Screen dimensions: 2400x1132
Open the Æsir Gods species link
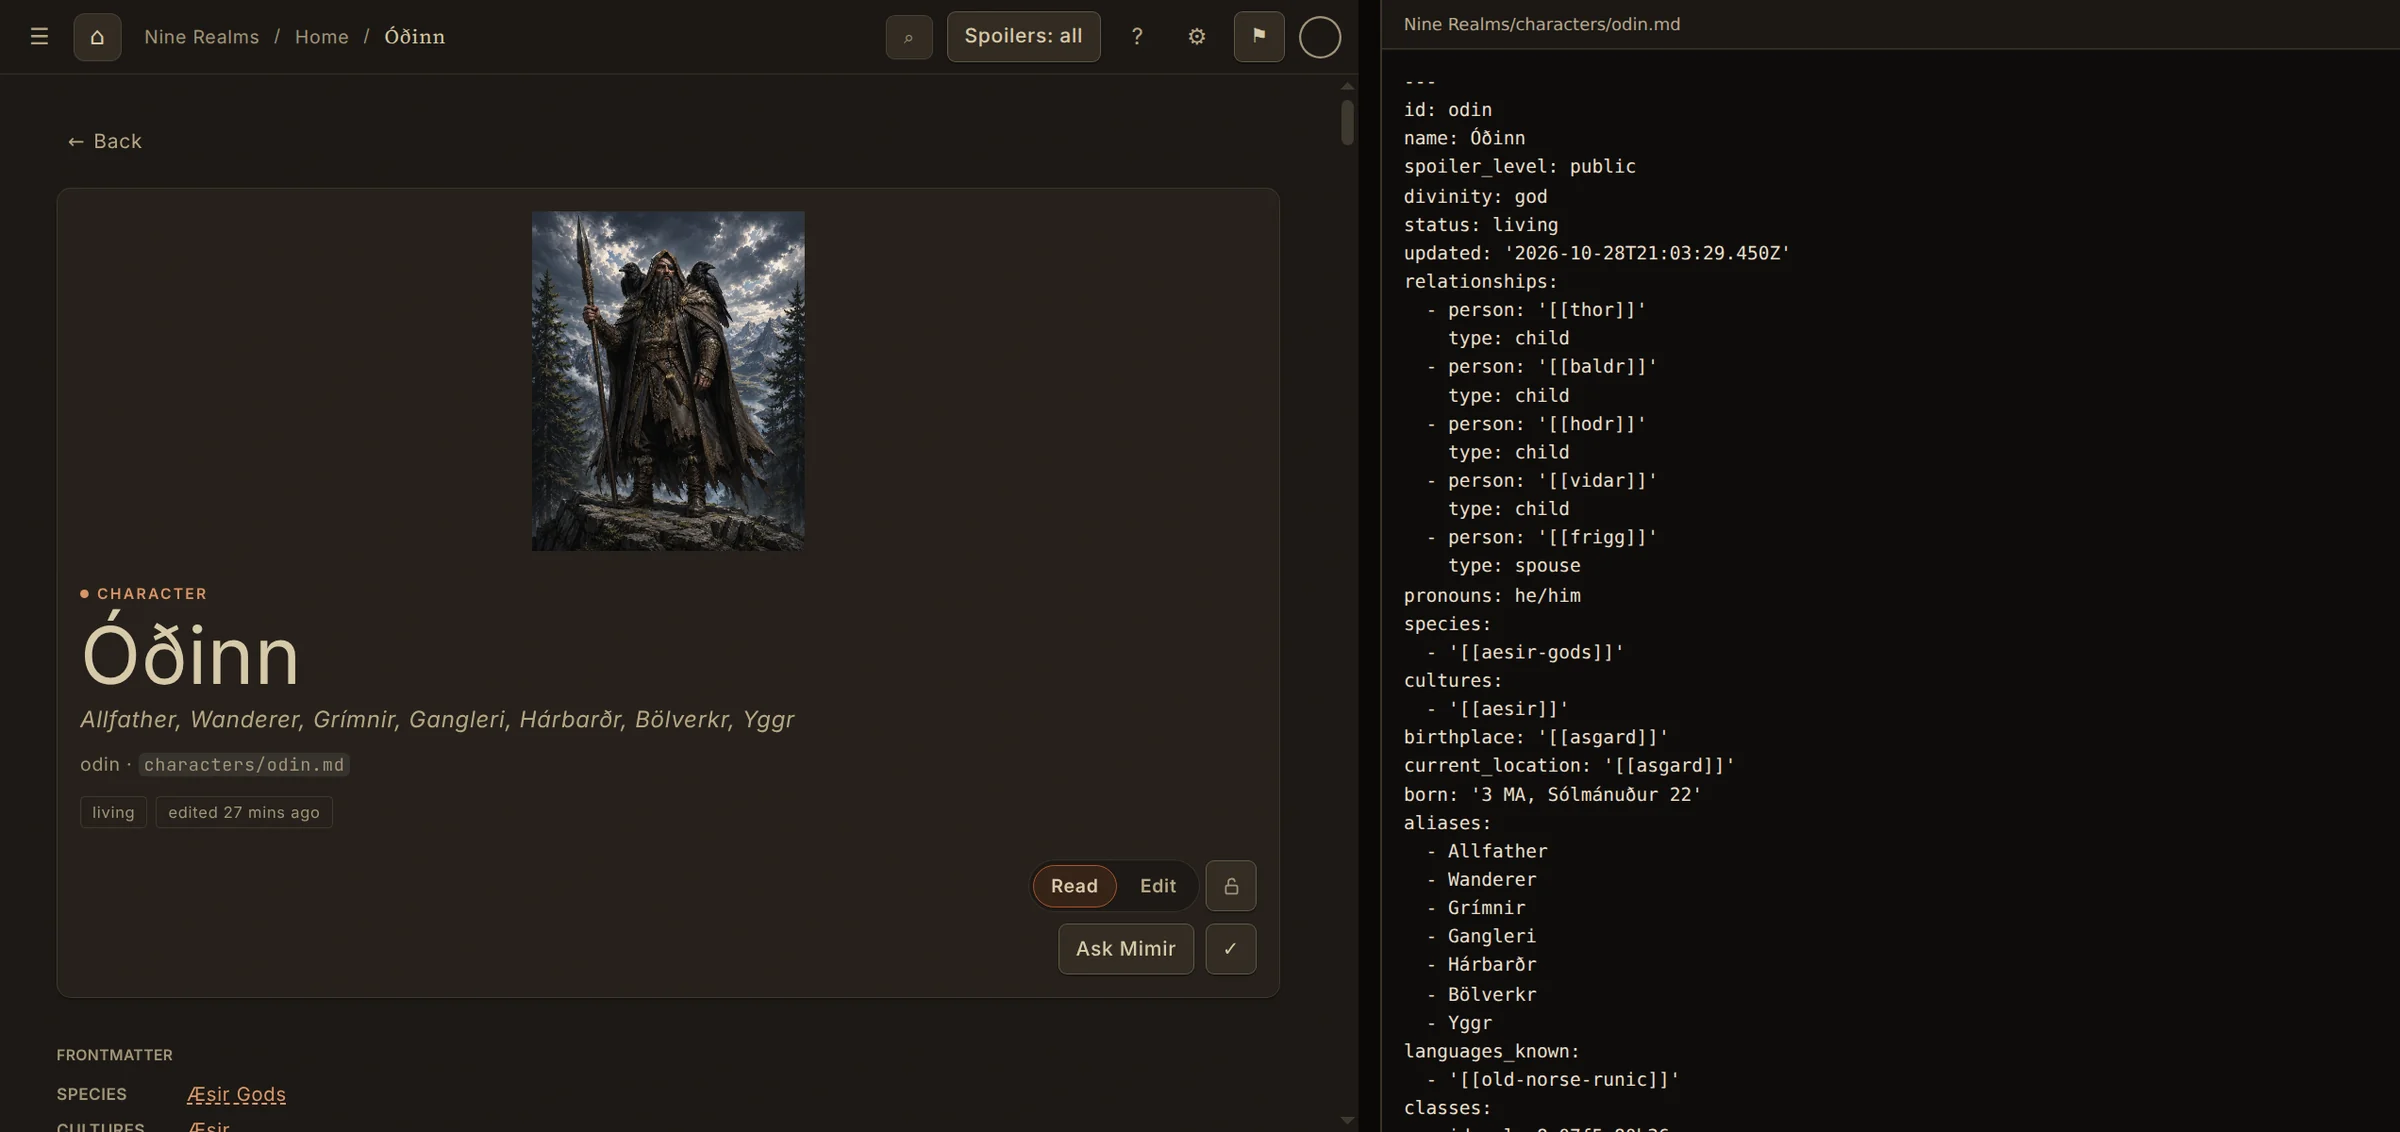coord(236,1094)
